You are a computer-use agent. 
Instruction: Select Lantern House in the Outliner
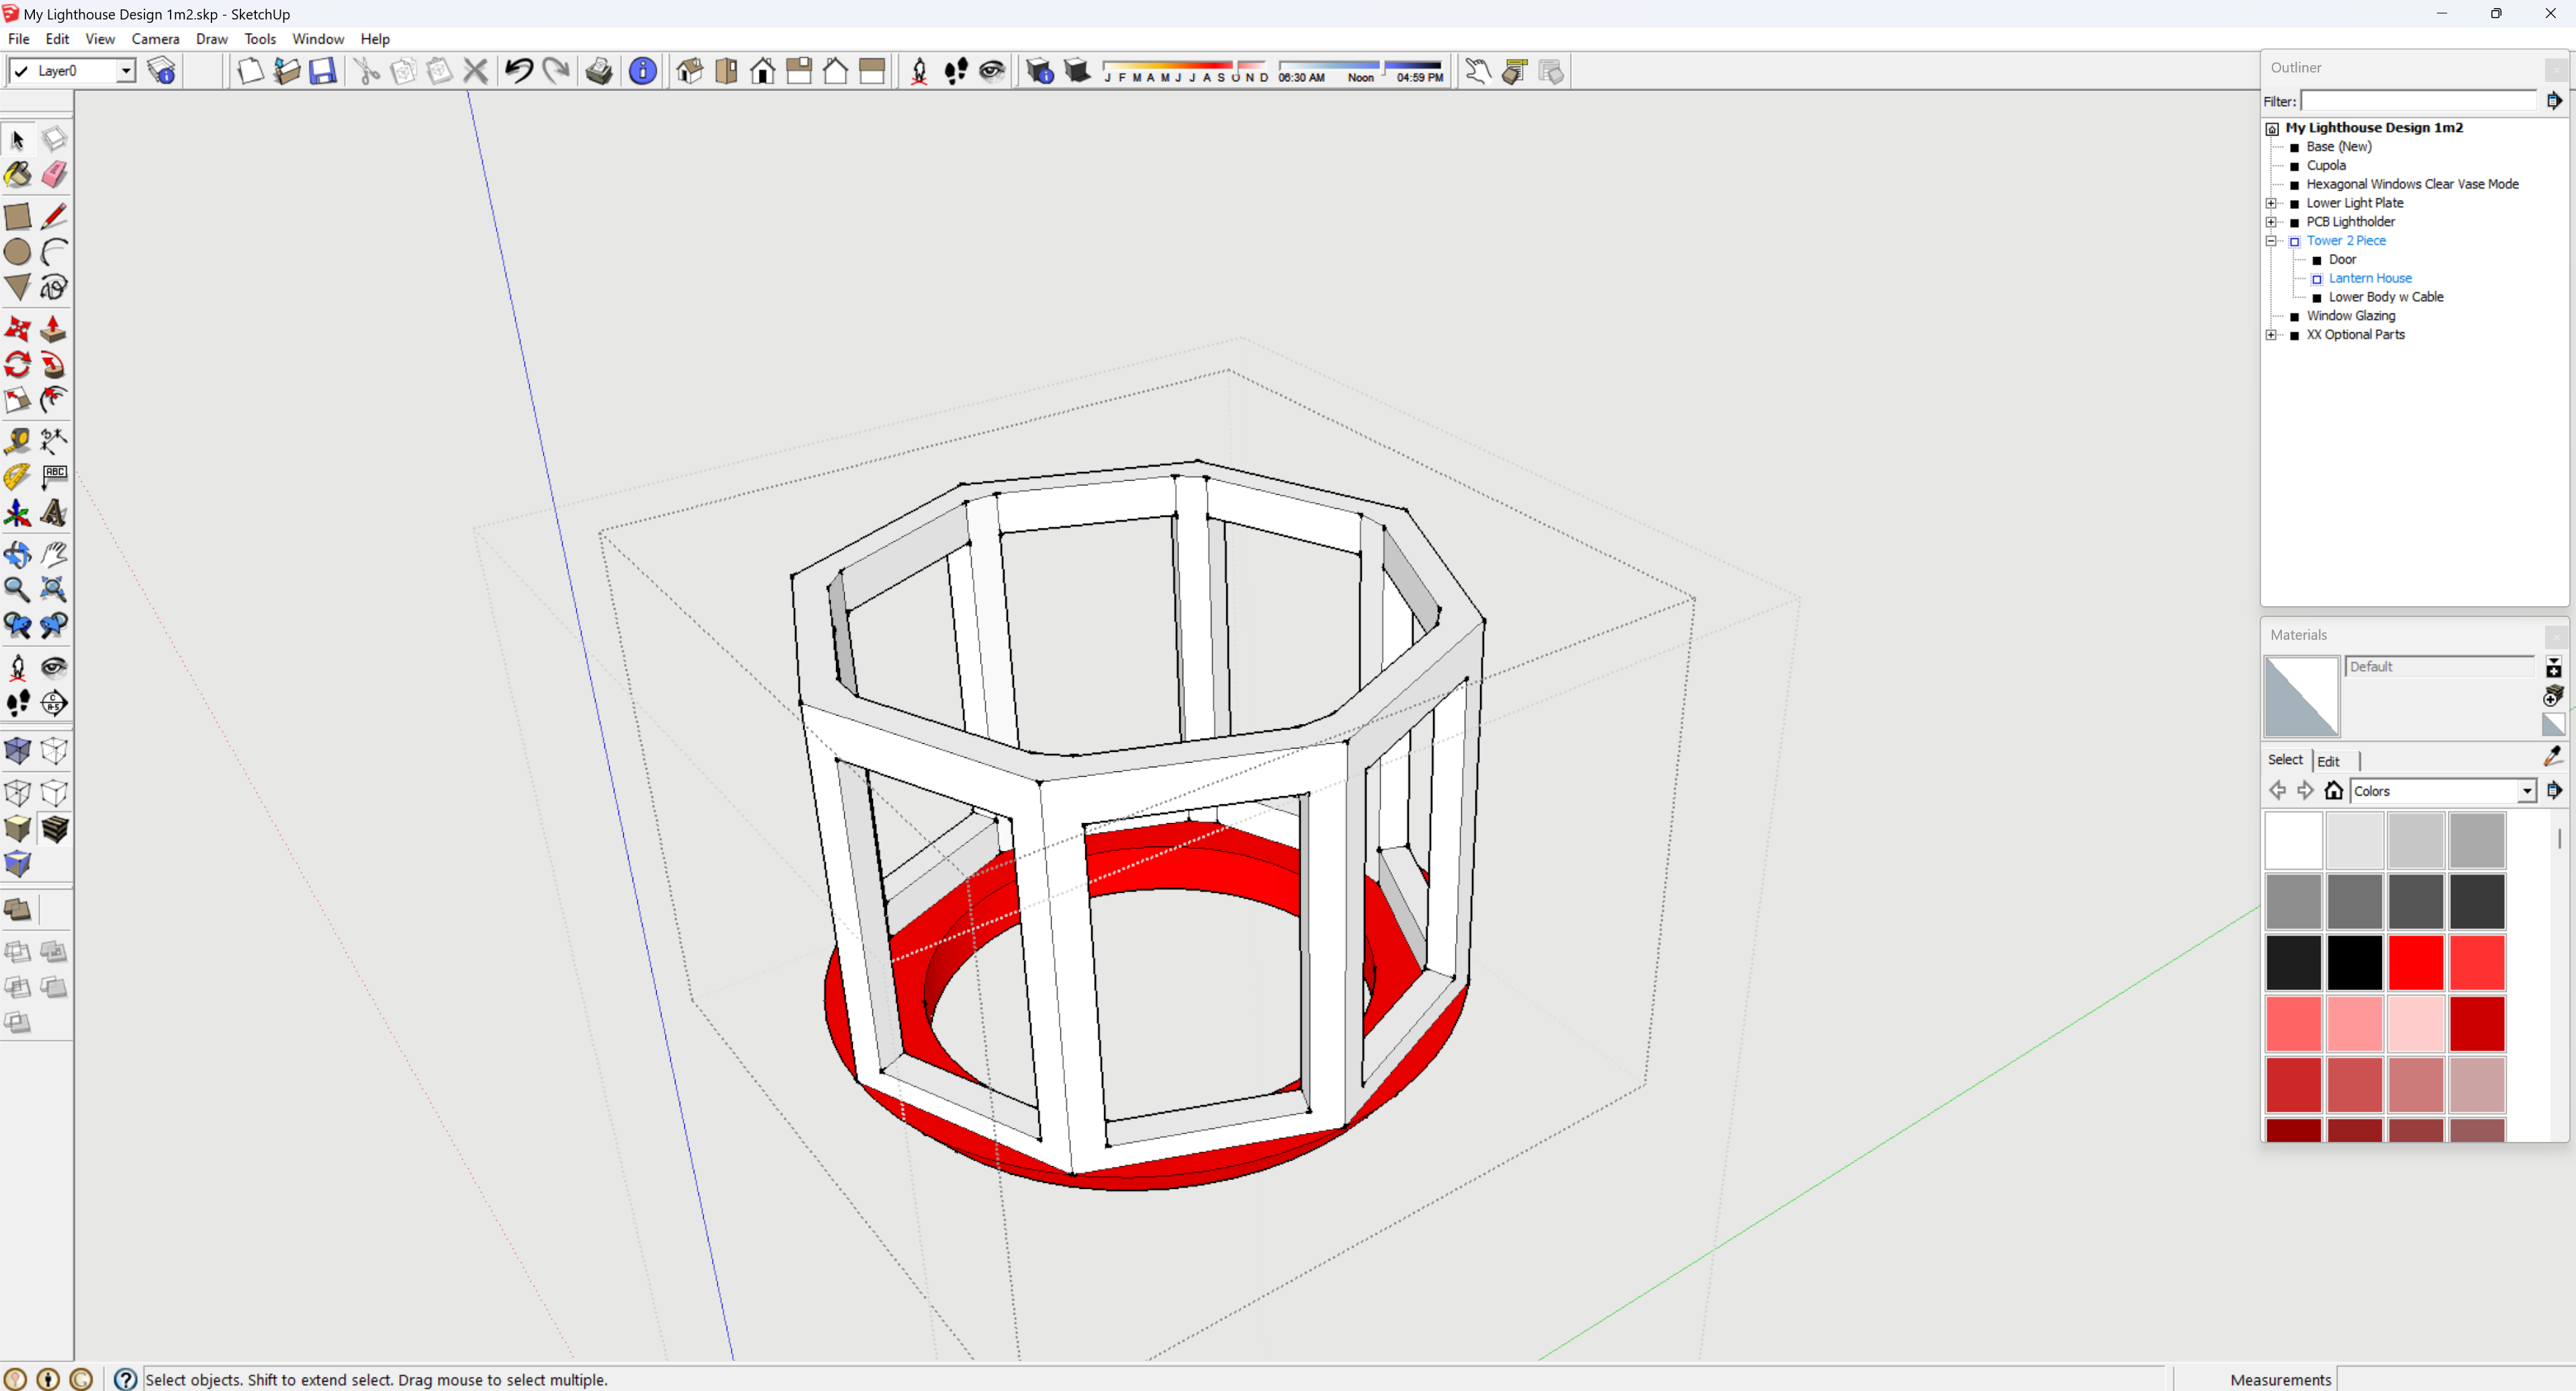(2370, 278)
